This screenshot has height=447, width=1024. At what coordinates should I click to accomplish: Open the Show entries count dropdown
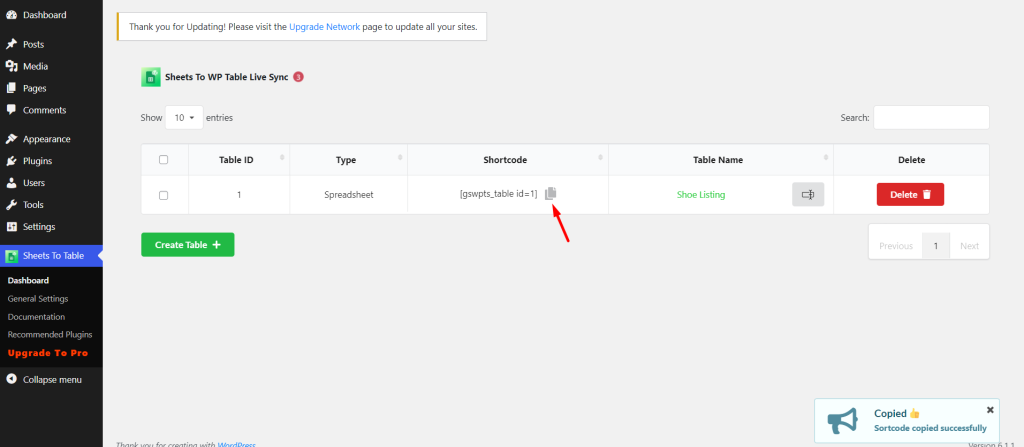[x=184, y=118]
